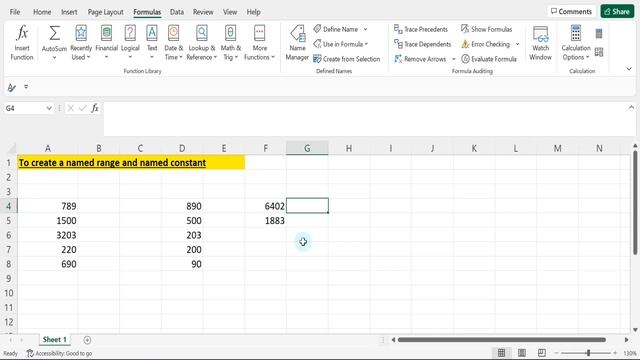This screenshot has width=640, height=360.
Task: Open Math & Trig functions menu
Action: point(231,43)
